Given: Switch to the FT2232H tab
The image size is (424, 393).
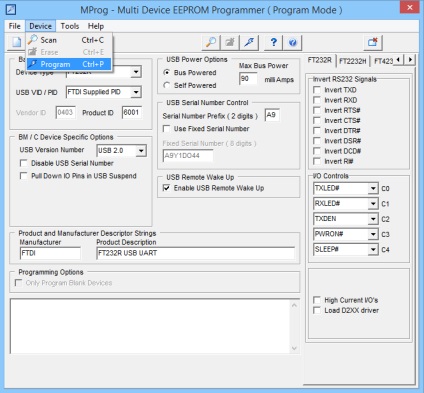Looking at the screenshot, I should tap(353, 61).
